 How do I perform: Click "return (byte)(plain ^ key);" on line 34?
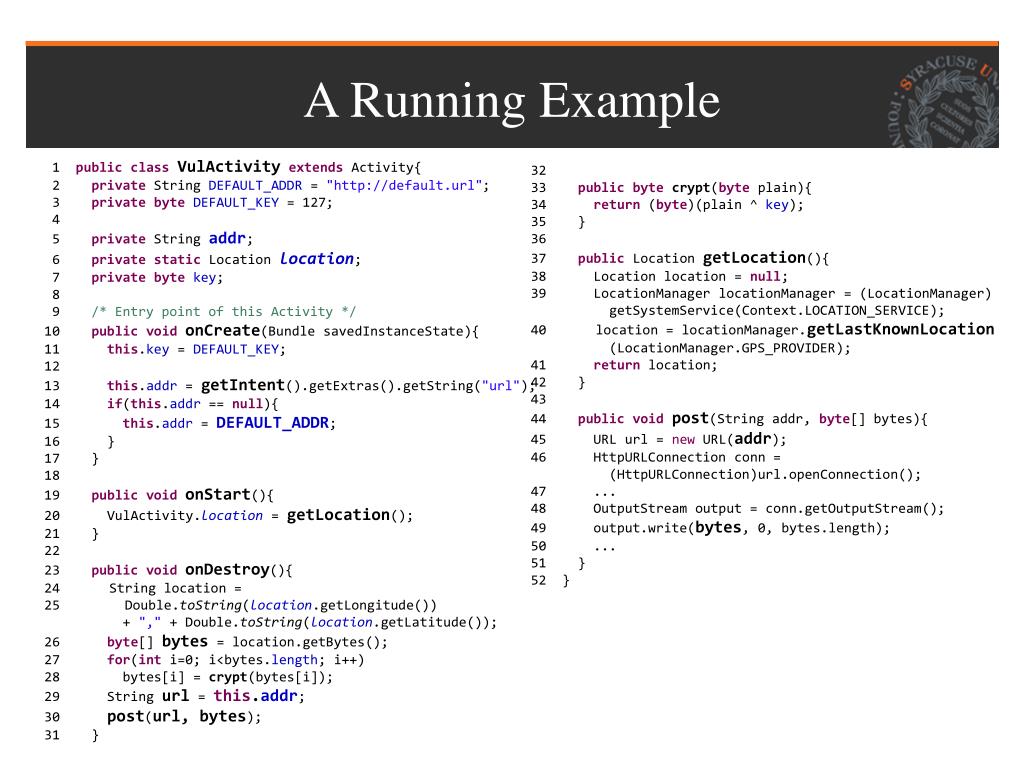pyautogui.click(x=698, y=205)
